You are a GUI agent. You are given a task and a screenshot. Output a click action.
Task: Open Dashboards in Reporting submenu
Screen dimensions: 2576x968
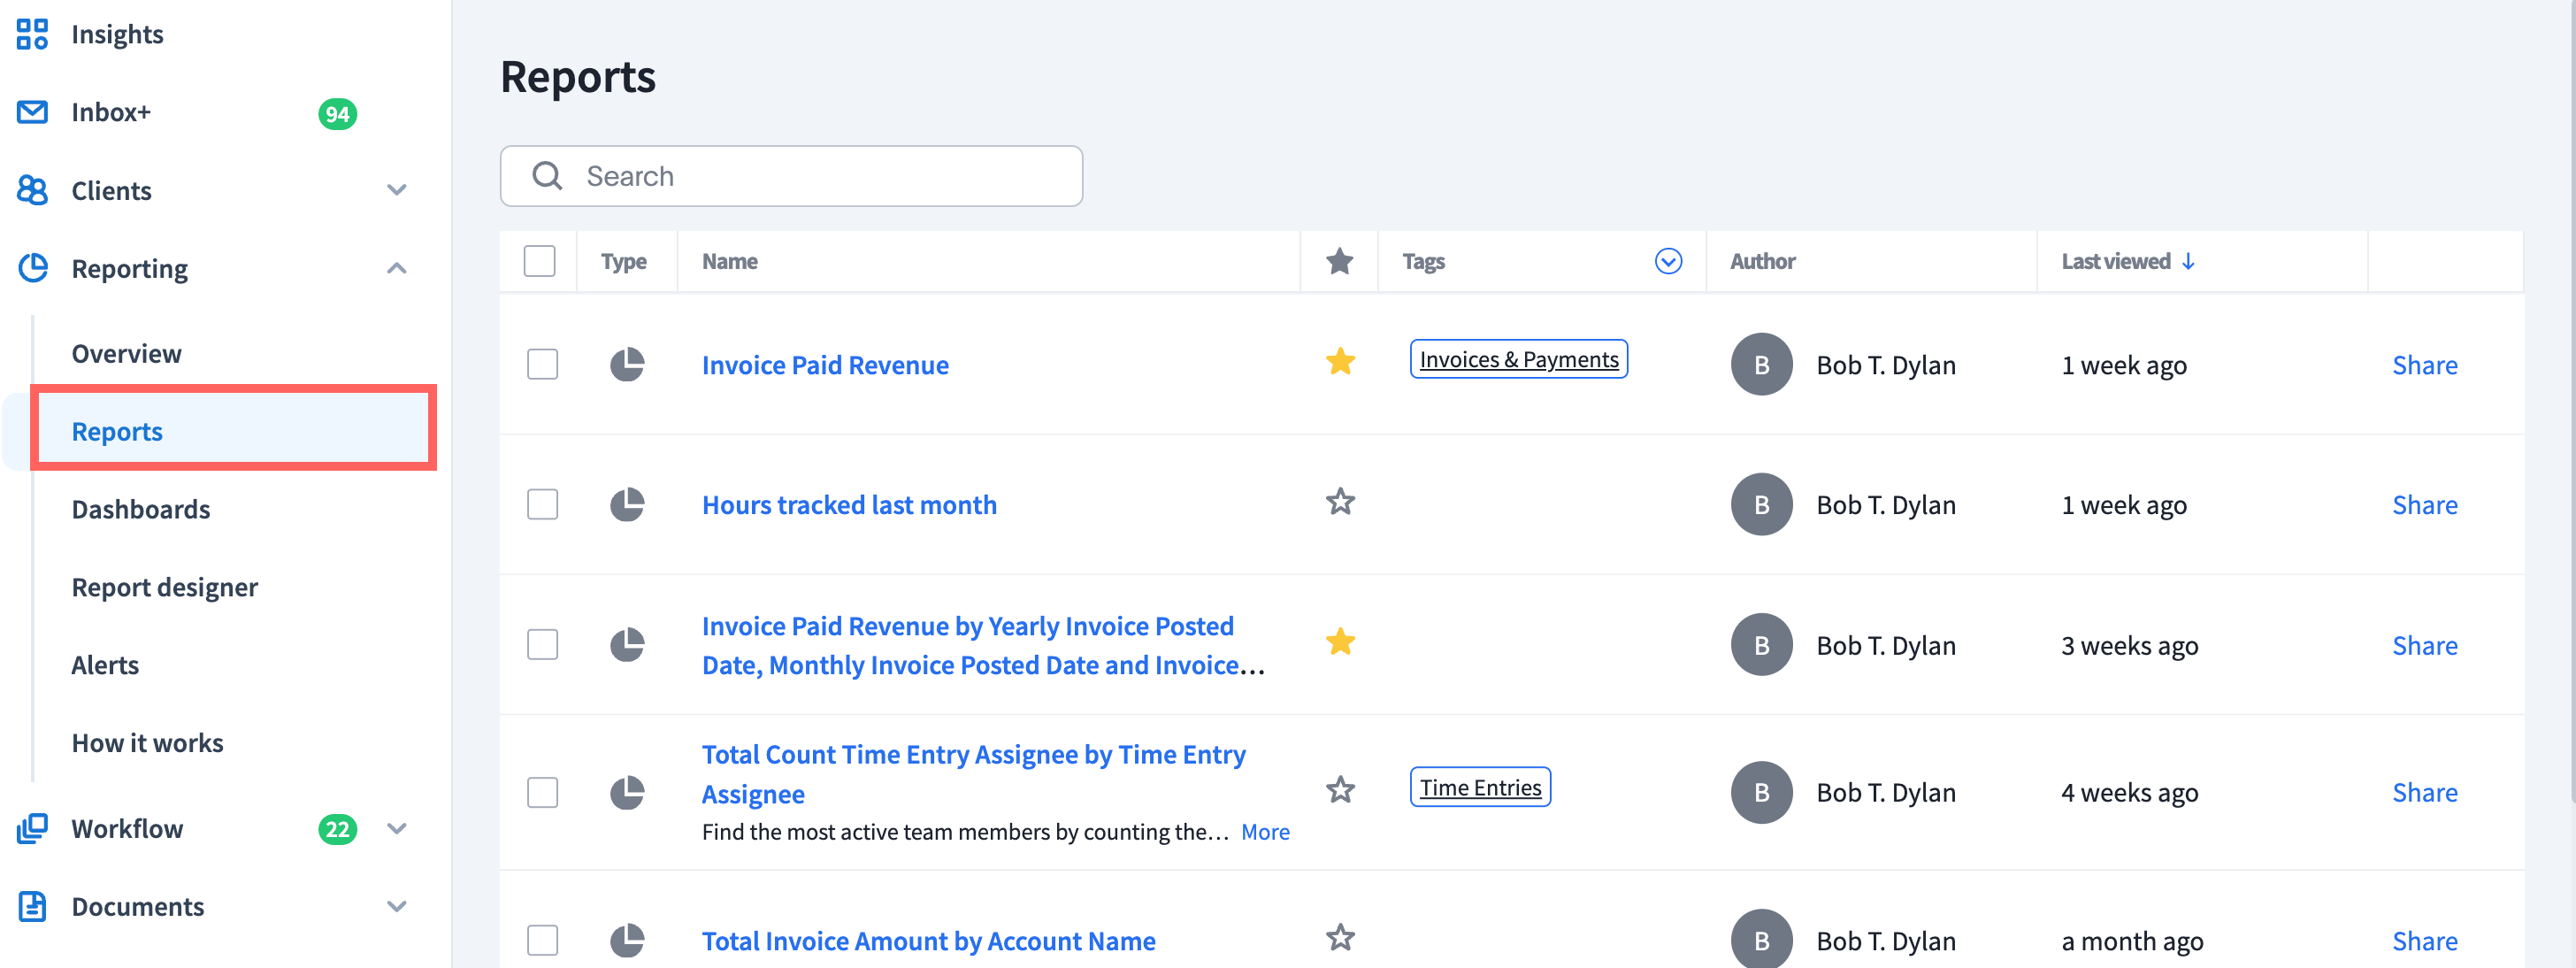point(141,509)
